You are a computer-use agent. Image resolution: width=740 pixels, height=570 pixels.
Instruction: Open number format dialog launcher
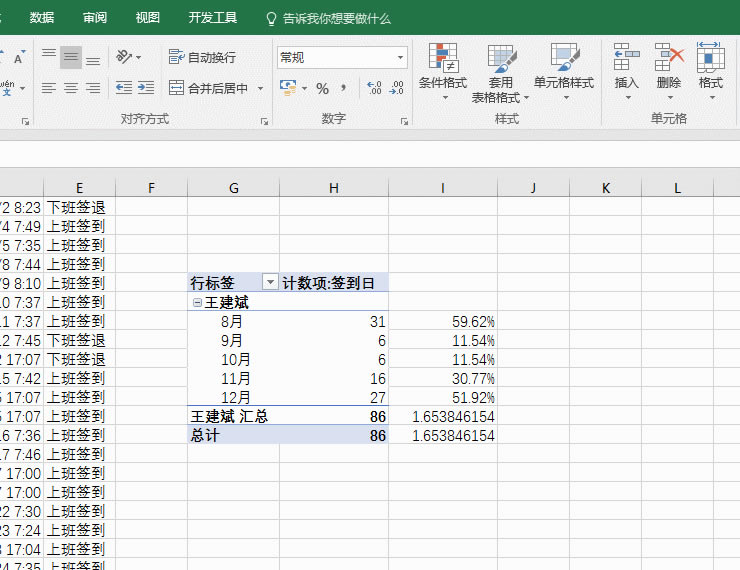(x=404, y=122)
